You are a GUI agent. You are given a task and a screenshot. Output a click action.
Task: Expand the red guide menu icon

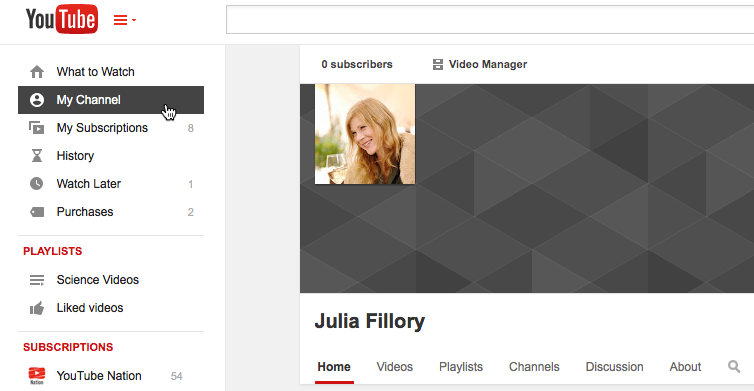pyautogui.click(x=125, y=20)
